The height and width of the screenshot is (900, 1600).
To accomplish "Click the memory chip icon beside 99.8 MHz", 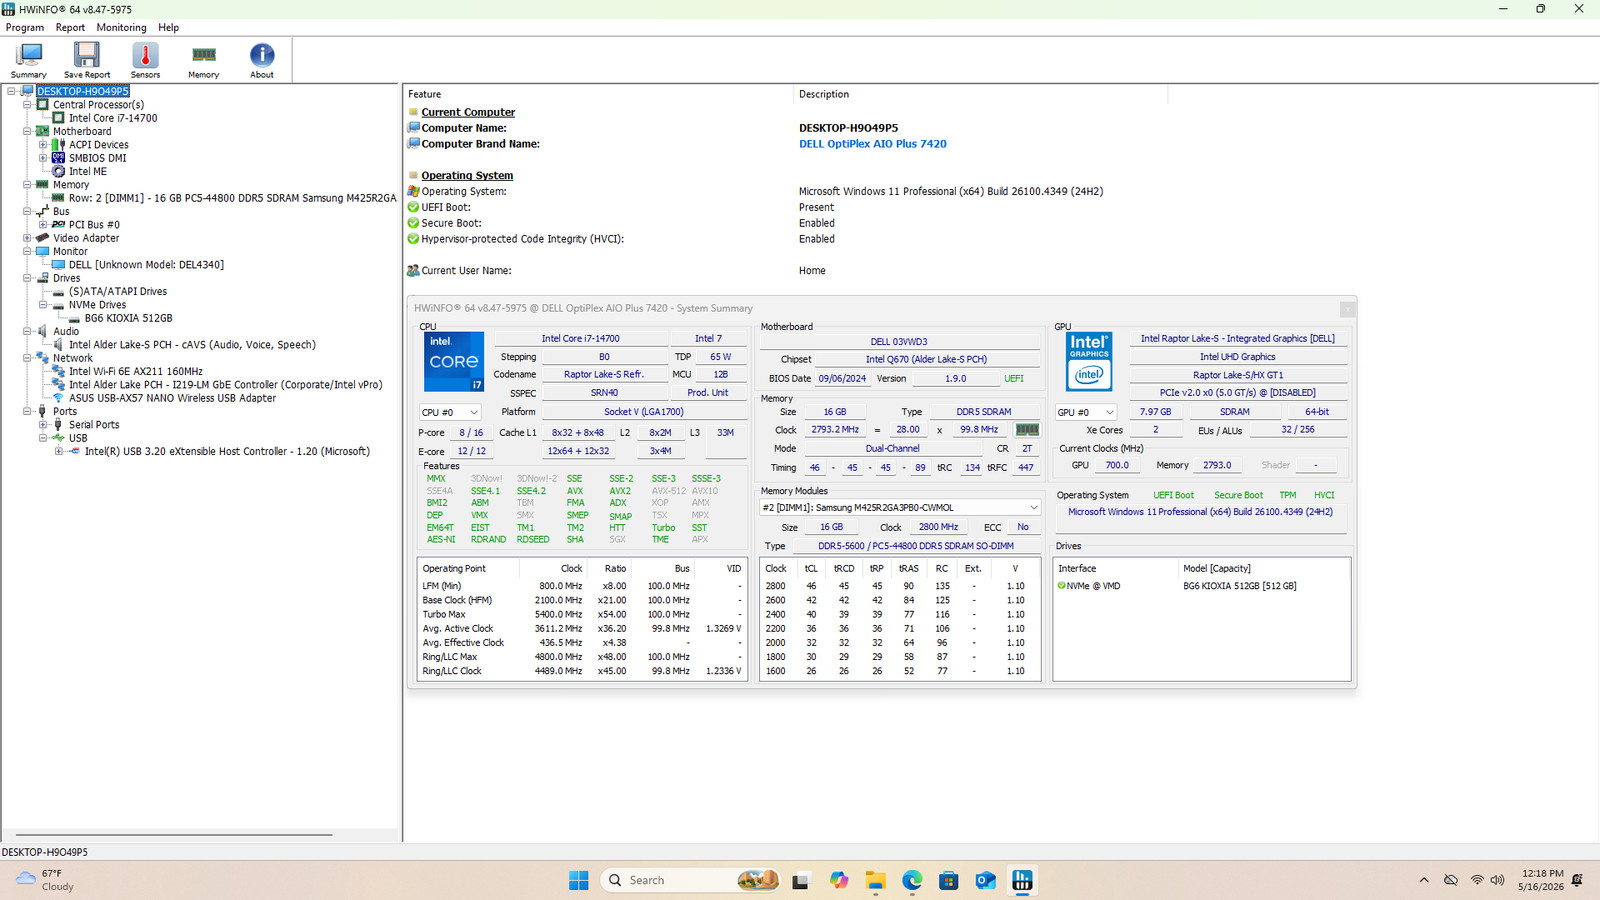I will [x=1027, y=430].
